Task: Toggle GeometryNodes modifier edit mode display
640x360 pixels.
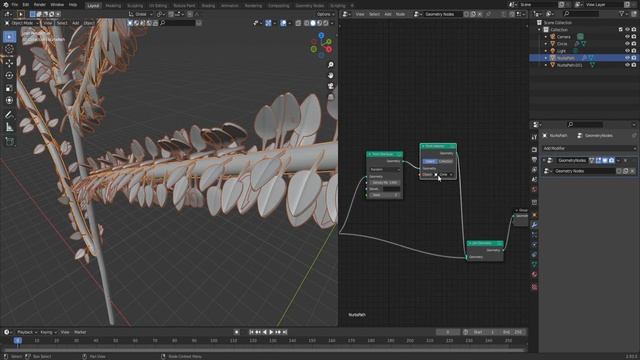Action: tap(598, 160)
